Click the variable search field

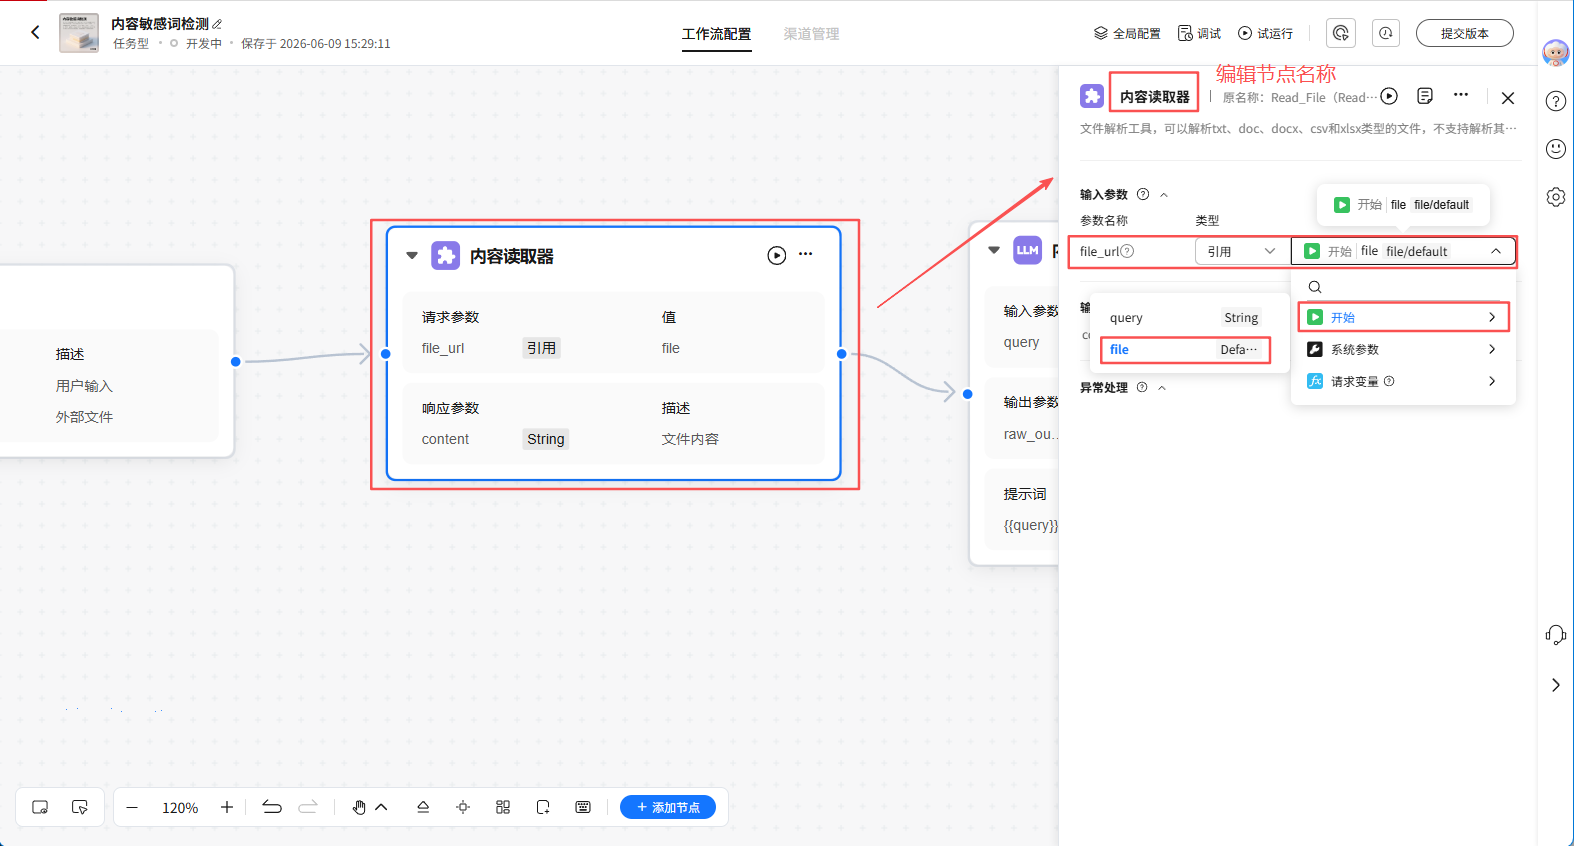point(1404,287)
